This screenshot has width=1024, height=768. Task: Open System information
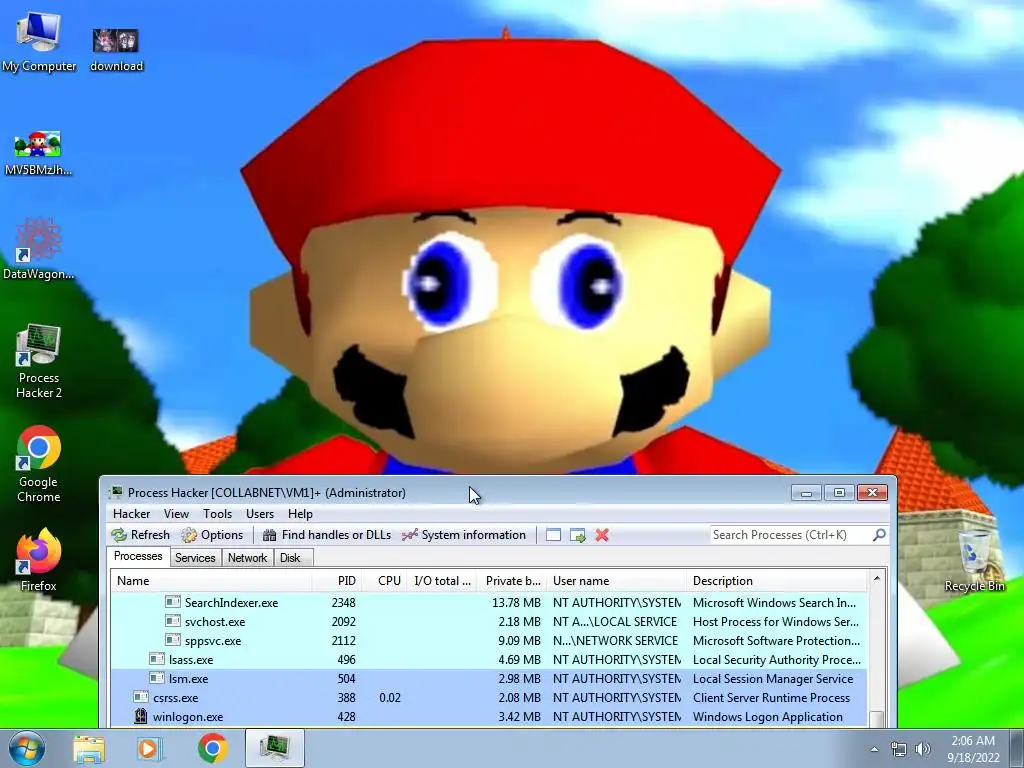point(464,535)
